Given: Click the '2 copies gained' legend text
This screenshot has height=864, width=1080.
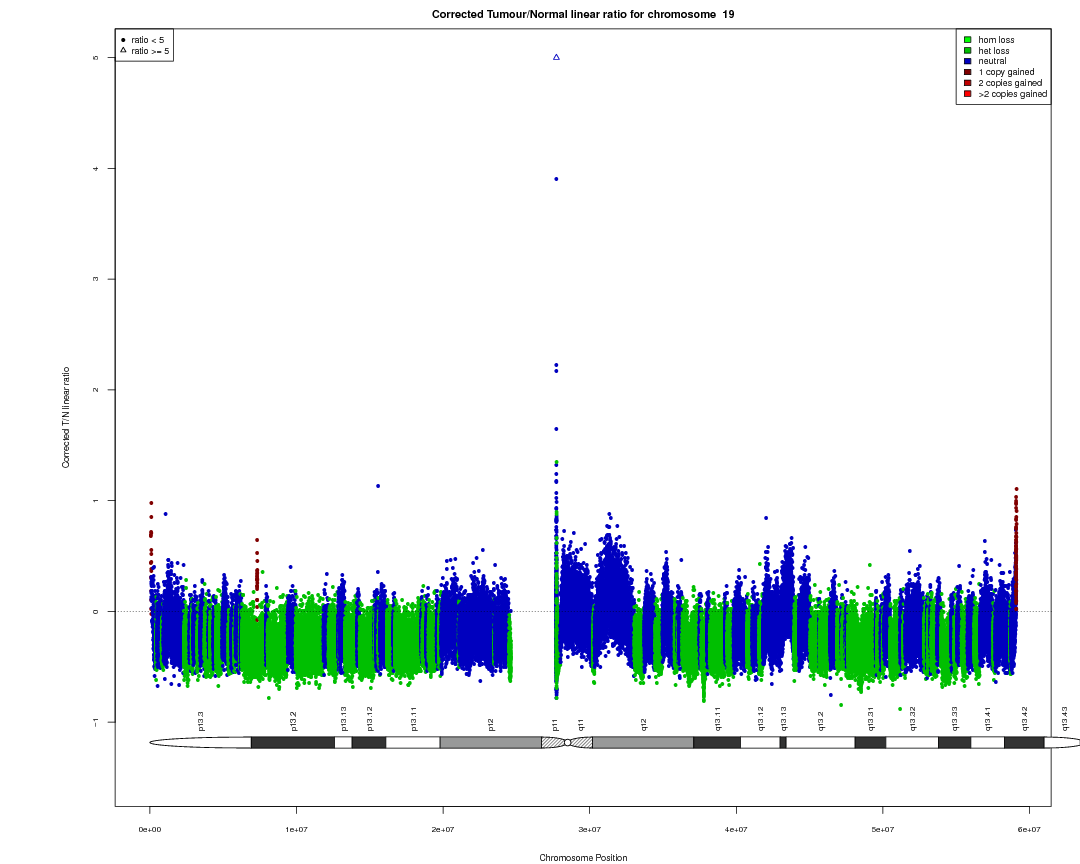Looking at the screenshot, I should [1010, 83].
